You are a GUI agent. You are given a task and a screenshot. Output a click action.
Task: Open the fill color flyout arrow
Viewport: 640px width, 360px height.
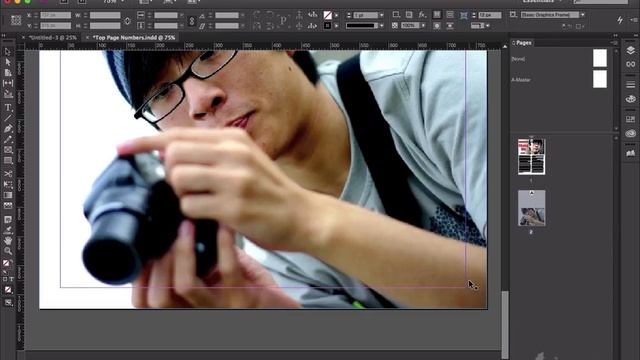tap(336, 16)
